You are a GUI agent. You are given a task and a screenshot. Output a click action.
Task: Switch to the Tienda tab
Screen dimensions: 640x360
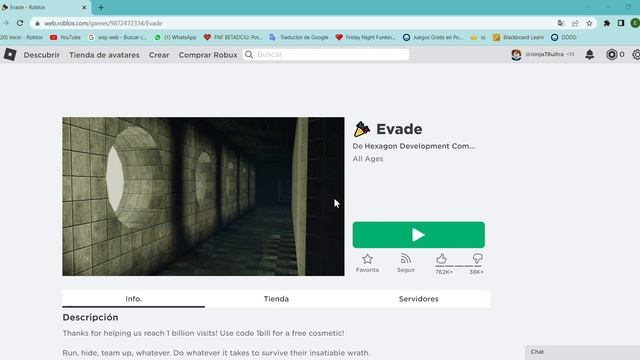coord(276,299)
